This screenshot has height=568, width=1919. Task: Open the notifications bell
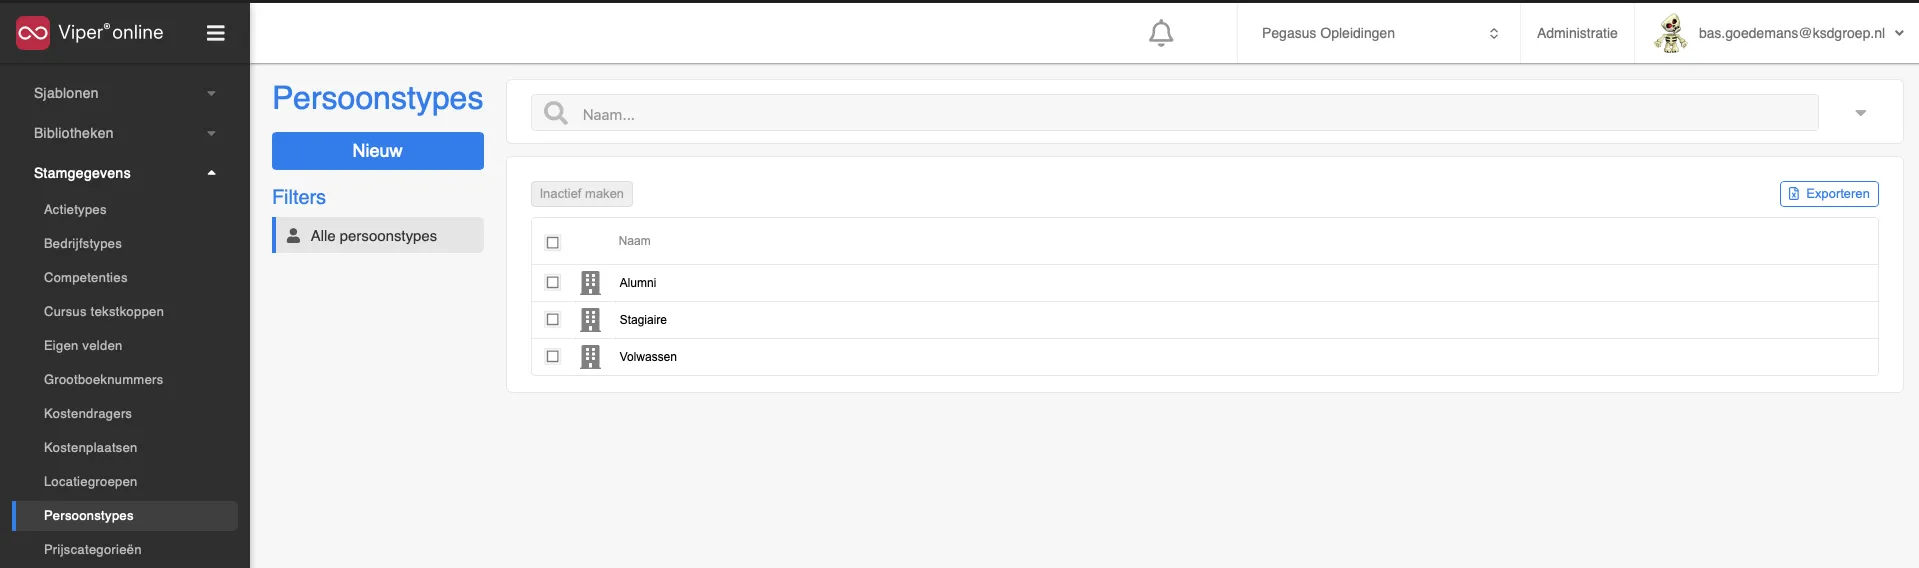tap(1160, 33)
